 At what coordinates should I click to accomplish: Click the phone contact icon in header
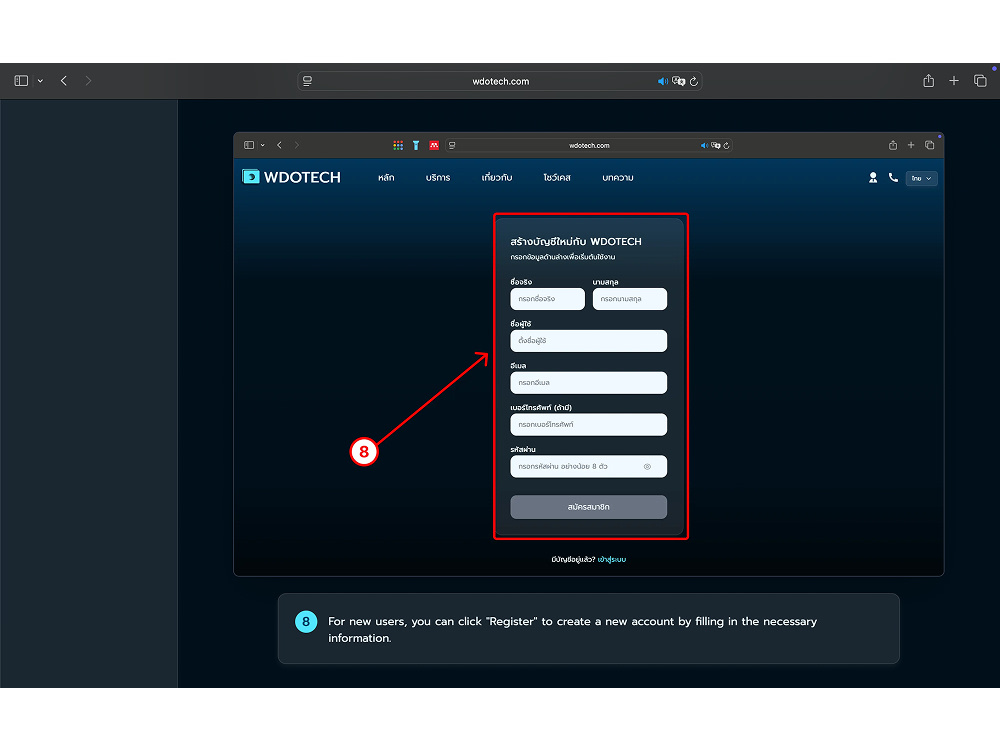click(x=893, y=178)
